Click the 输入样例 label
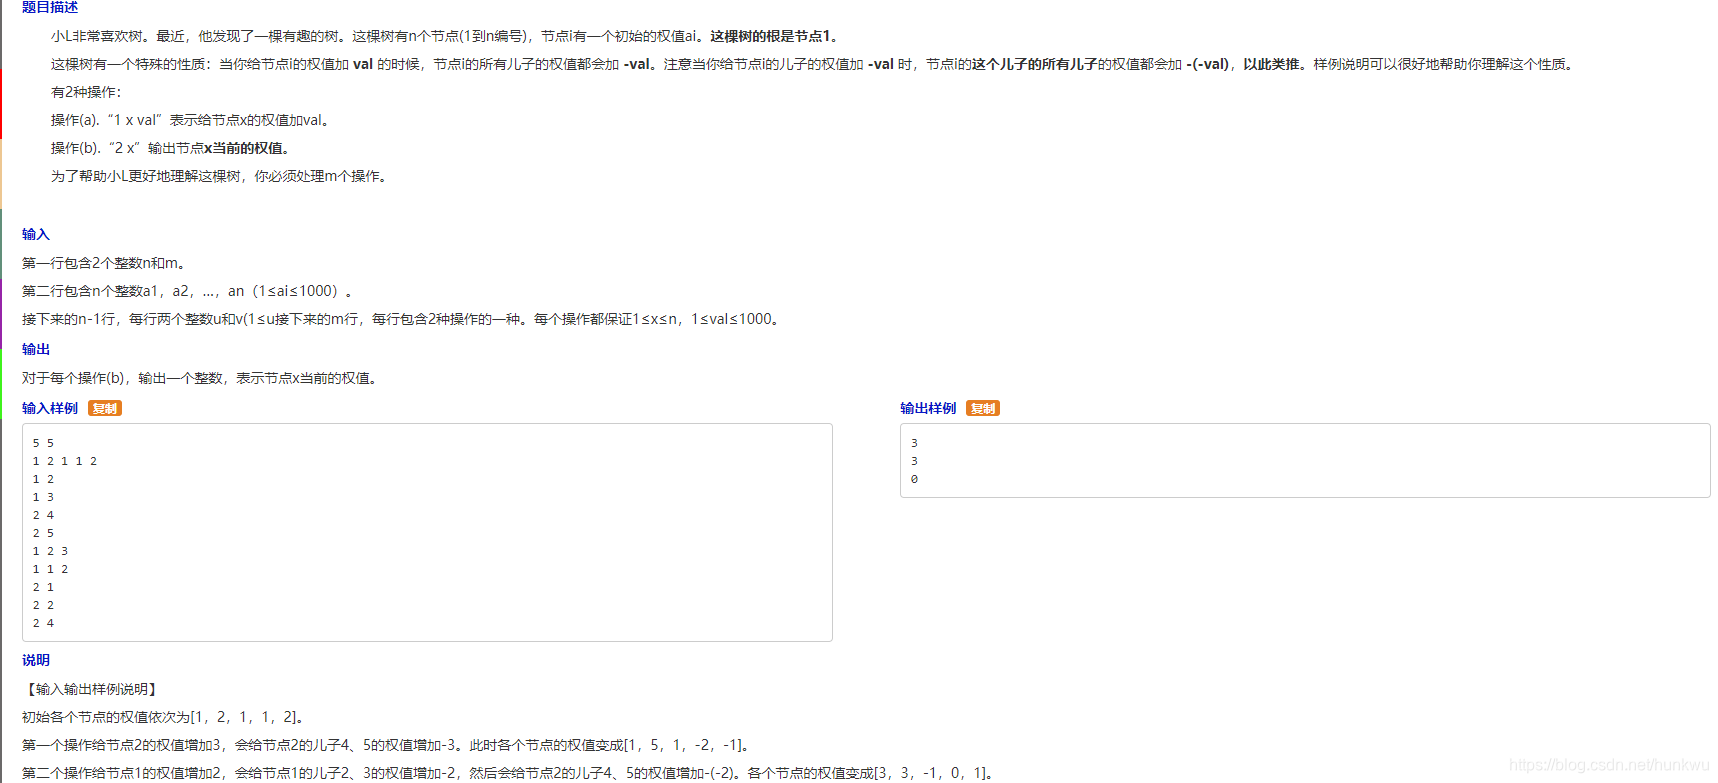1718x783 pixels. coord(50,408)
